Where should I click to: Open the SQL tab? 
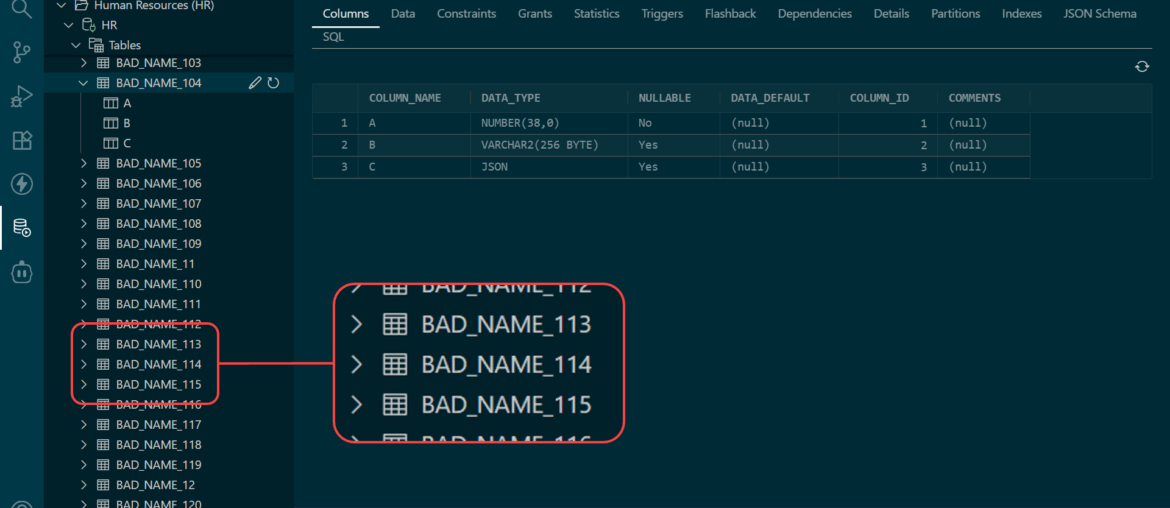[x=333, y=37]
